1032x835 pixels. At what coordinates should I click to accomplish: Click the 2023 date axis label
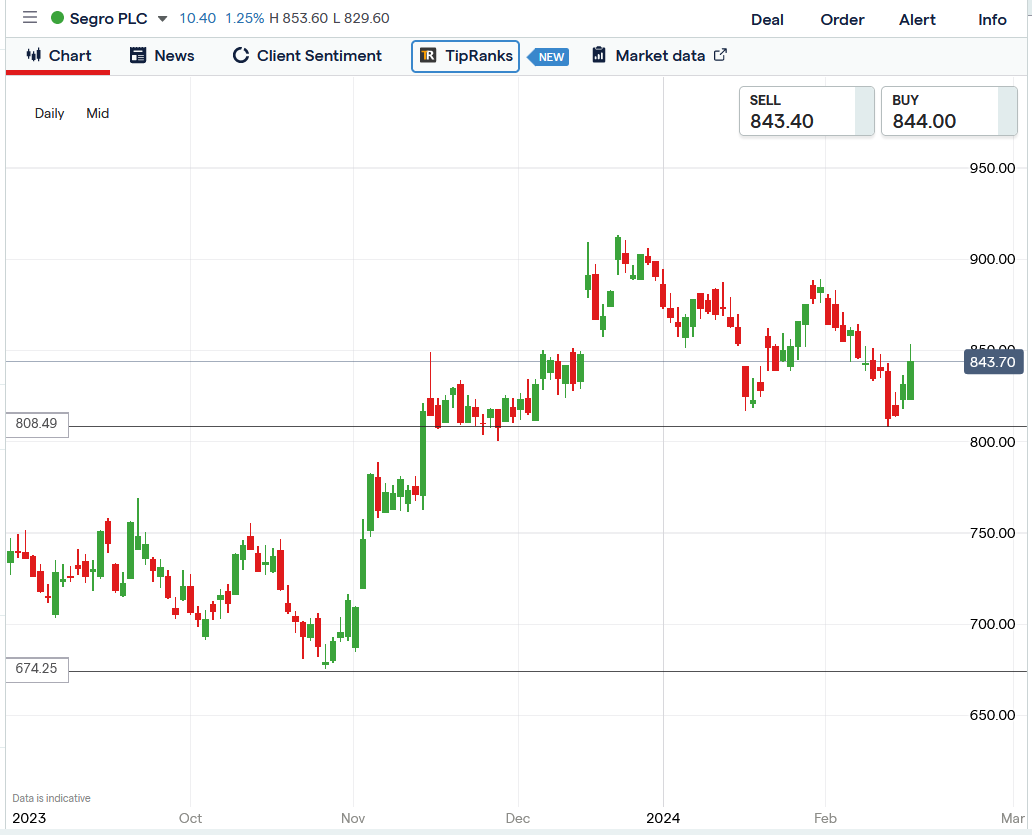29,818
